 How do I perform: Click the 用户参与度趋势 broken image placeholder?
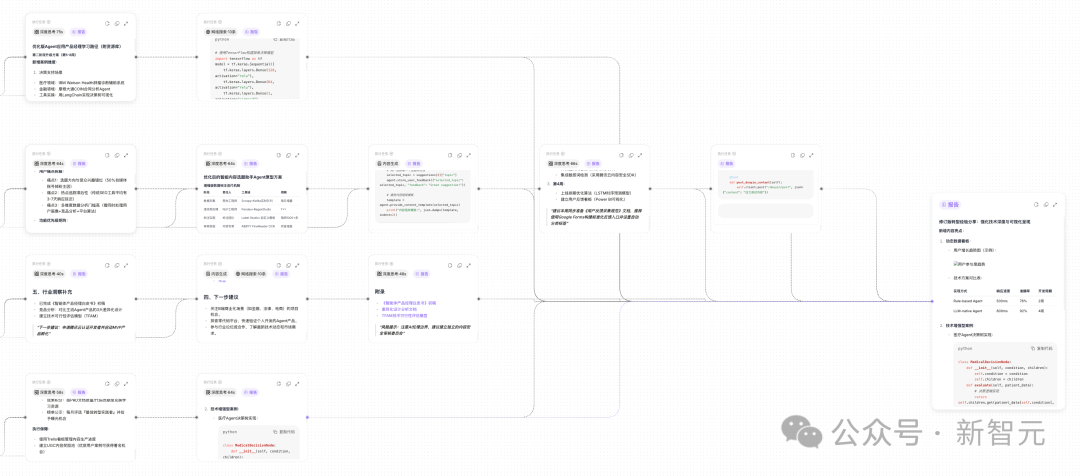pos(971,264)
